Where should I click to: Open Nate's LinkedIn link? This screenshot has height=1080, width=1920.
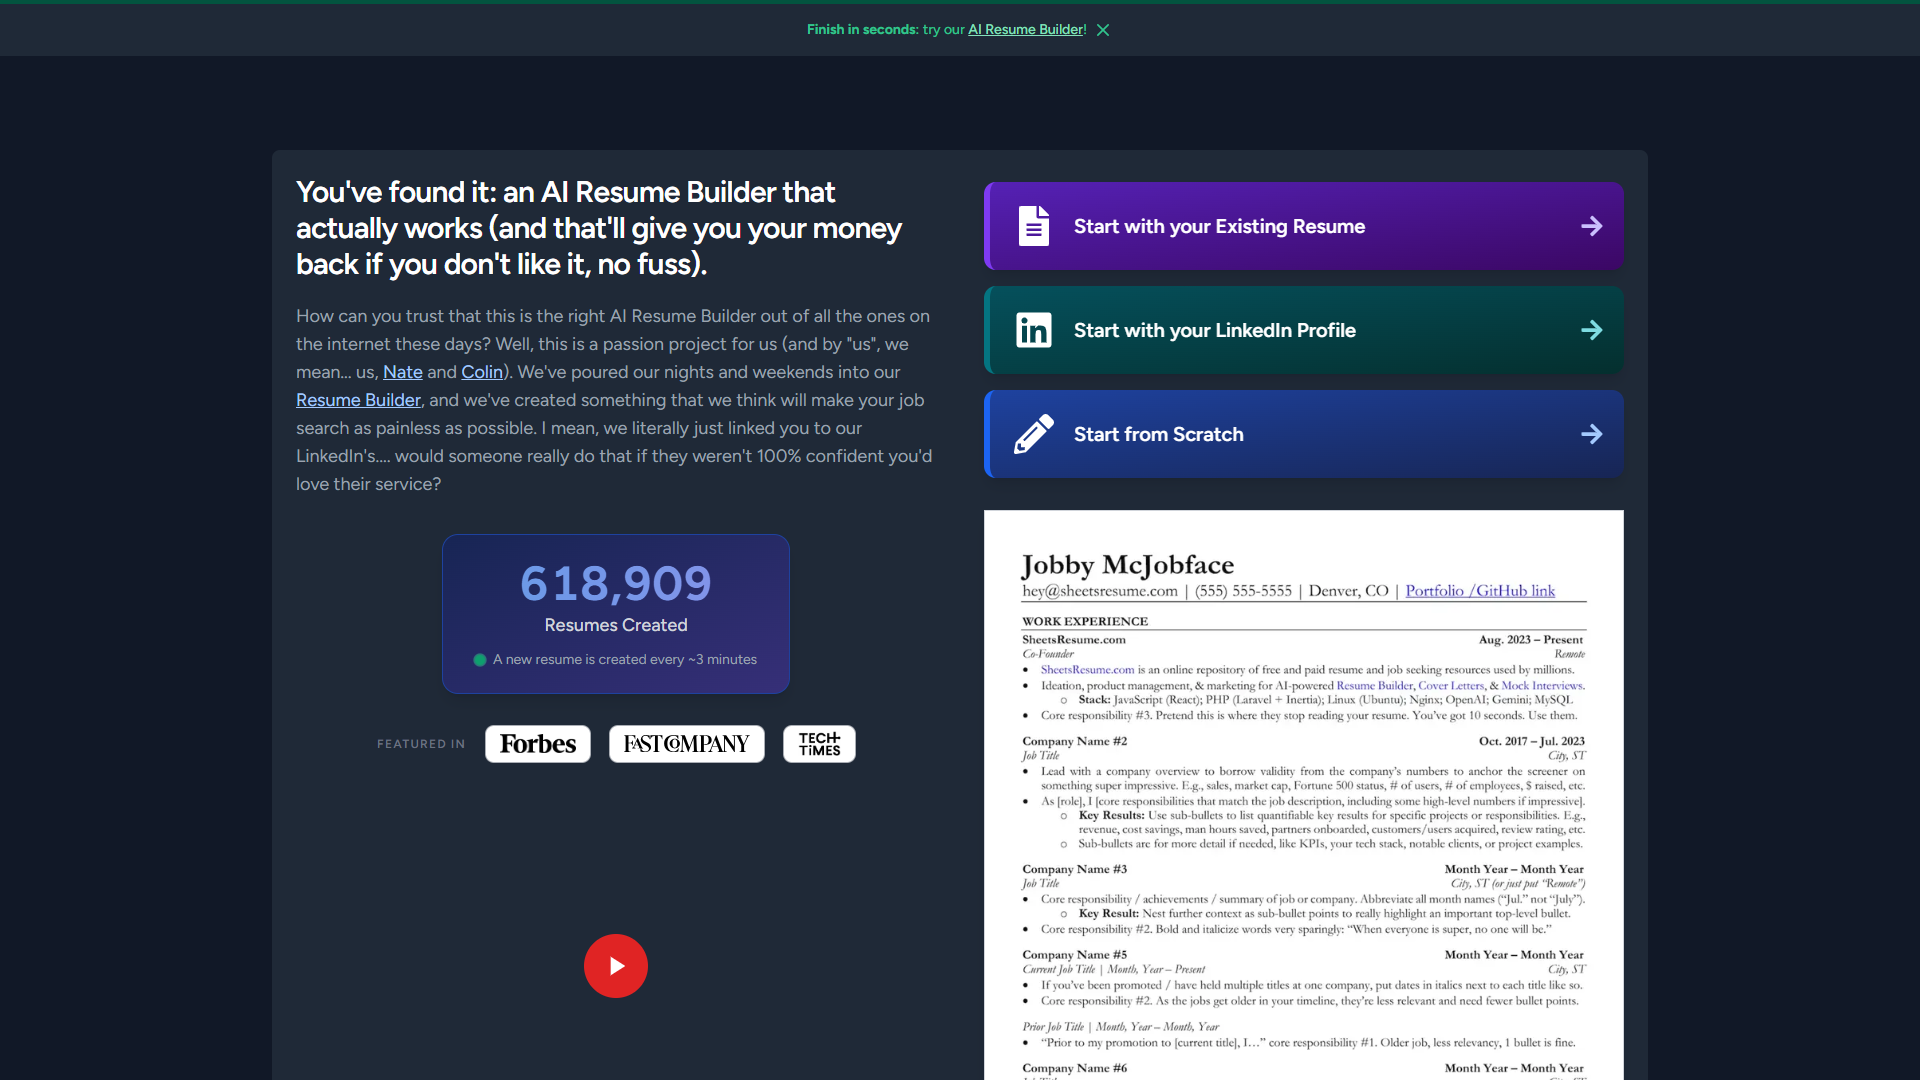point(403,372)
